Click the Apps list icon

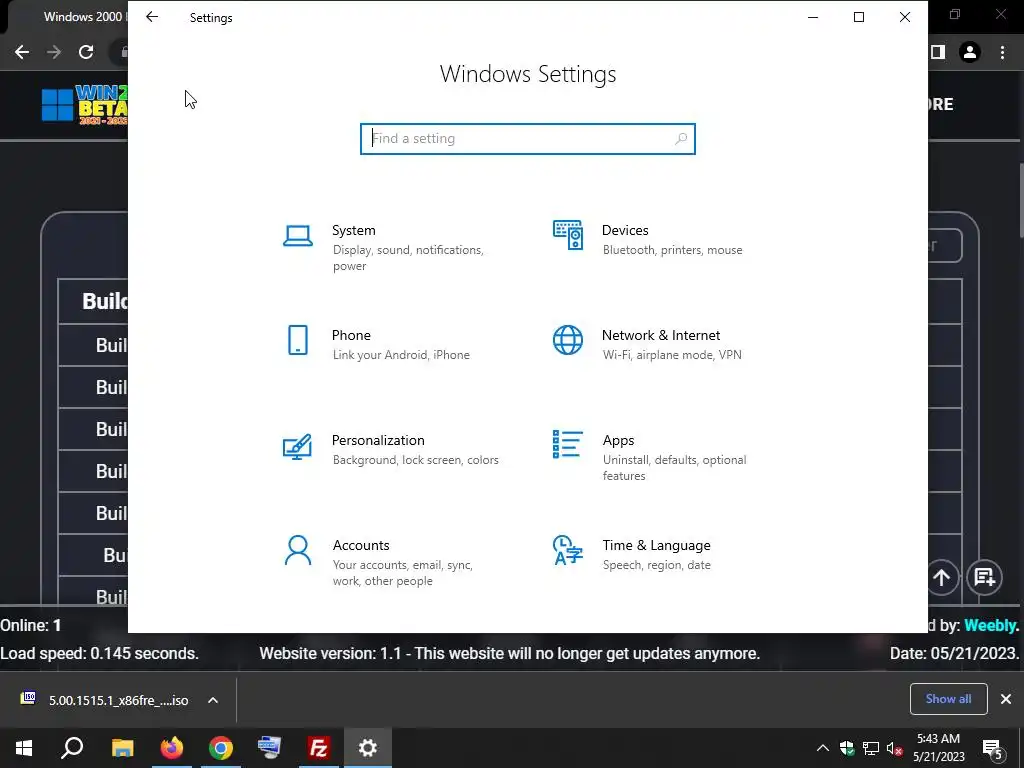tap(567, 444)
